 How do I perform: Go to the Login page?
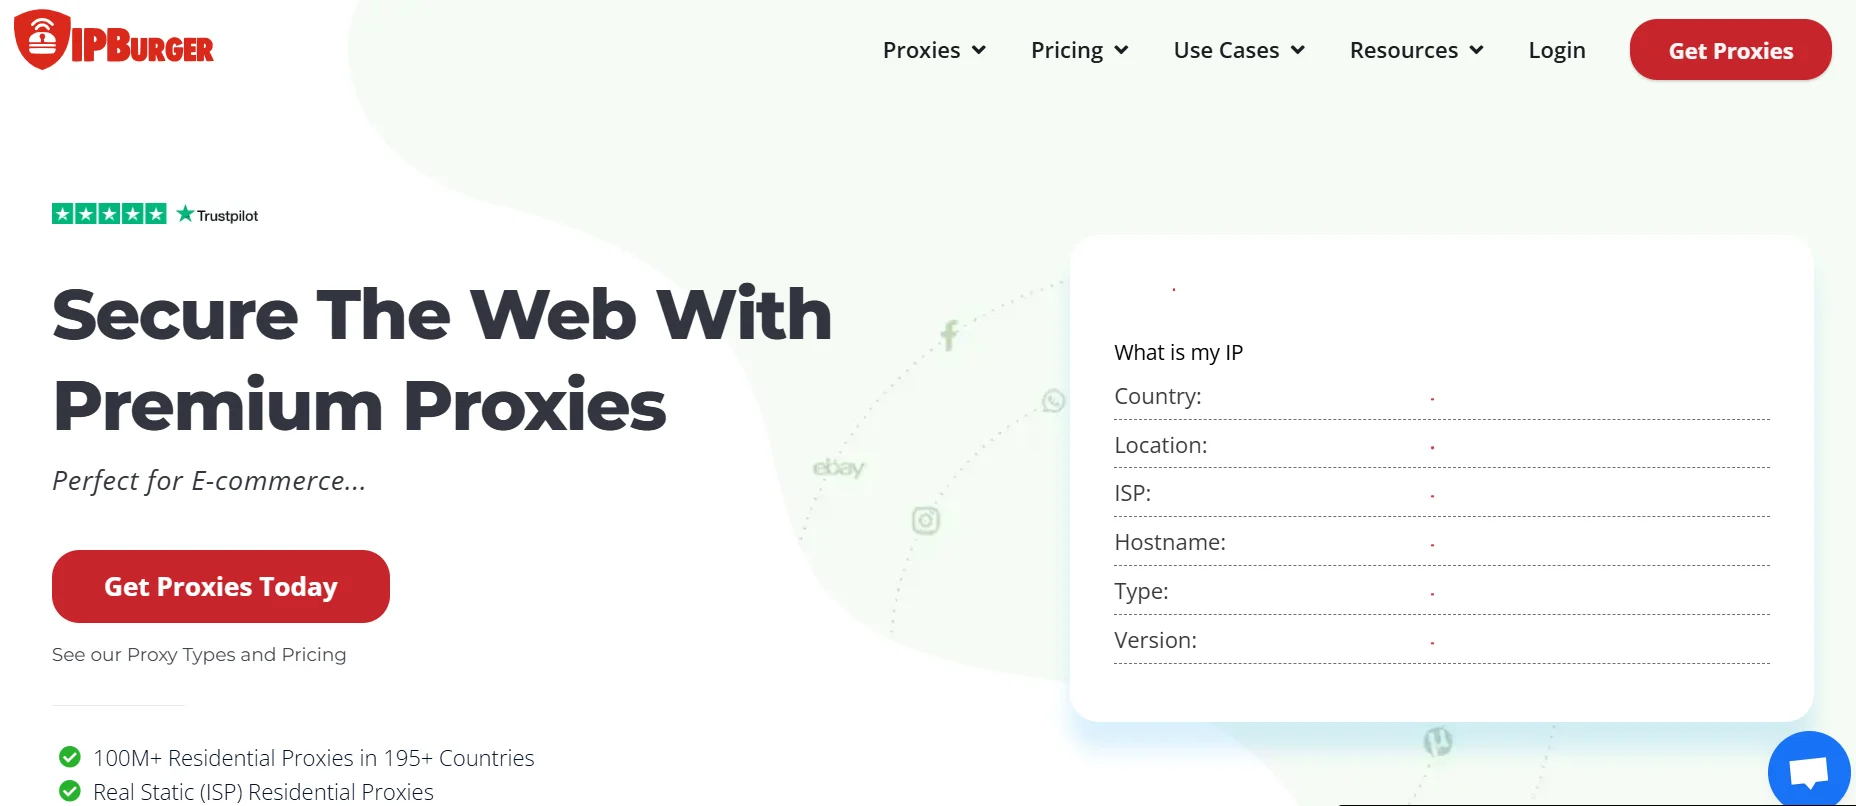(1557, 50)
